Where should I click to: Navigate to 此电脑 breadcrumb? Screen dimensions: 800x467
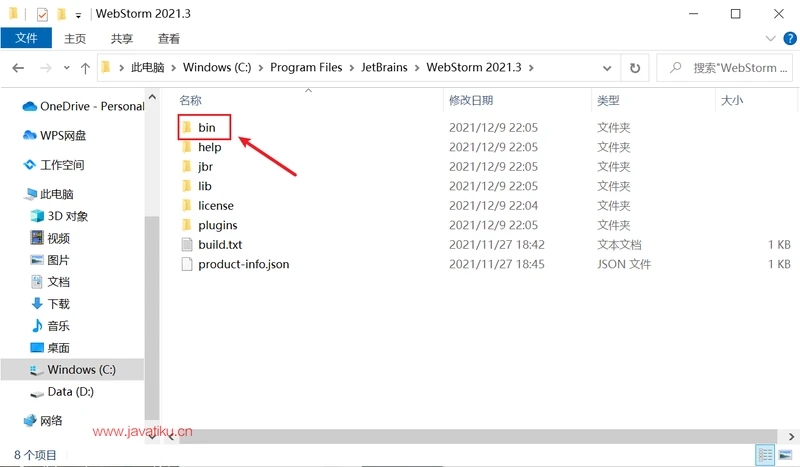point(147,67)
